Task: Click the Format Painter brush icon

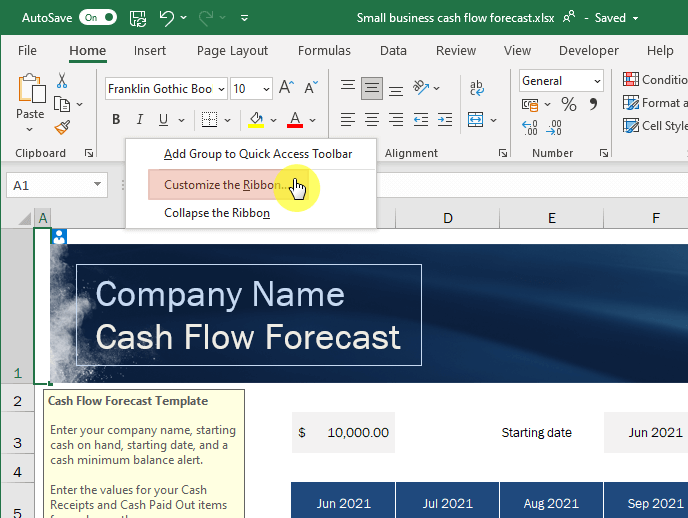Action: pos(62,128)
